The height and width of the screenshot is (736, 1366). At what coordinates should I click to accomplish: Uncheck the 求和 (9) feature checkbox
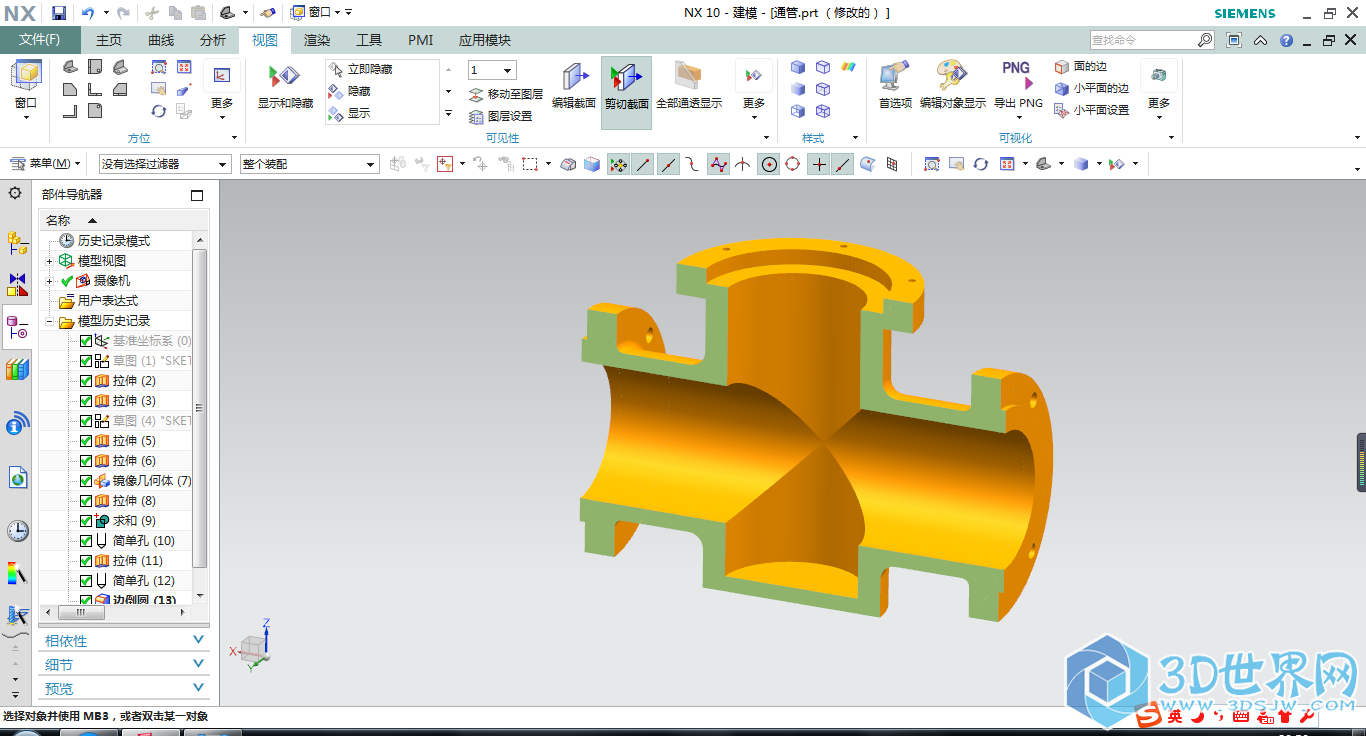[86, 521]
